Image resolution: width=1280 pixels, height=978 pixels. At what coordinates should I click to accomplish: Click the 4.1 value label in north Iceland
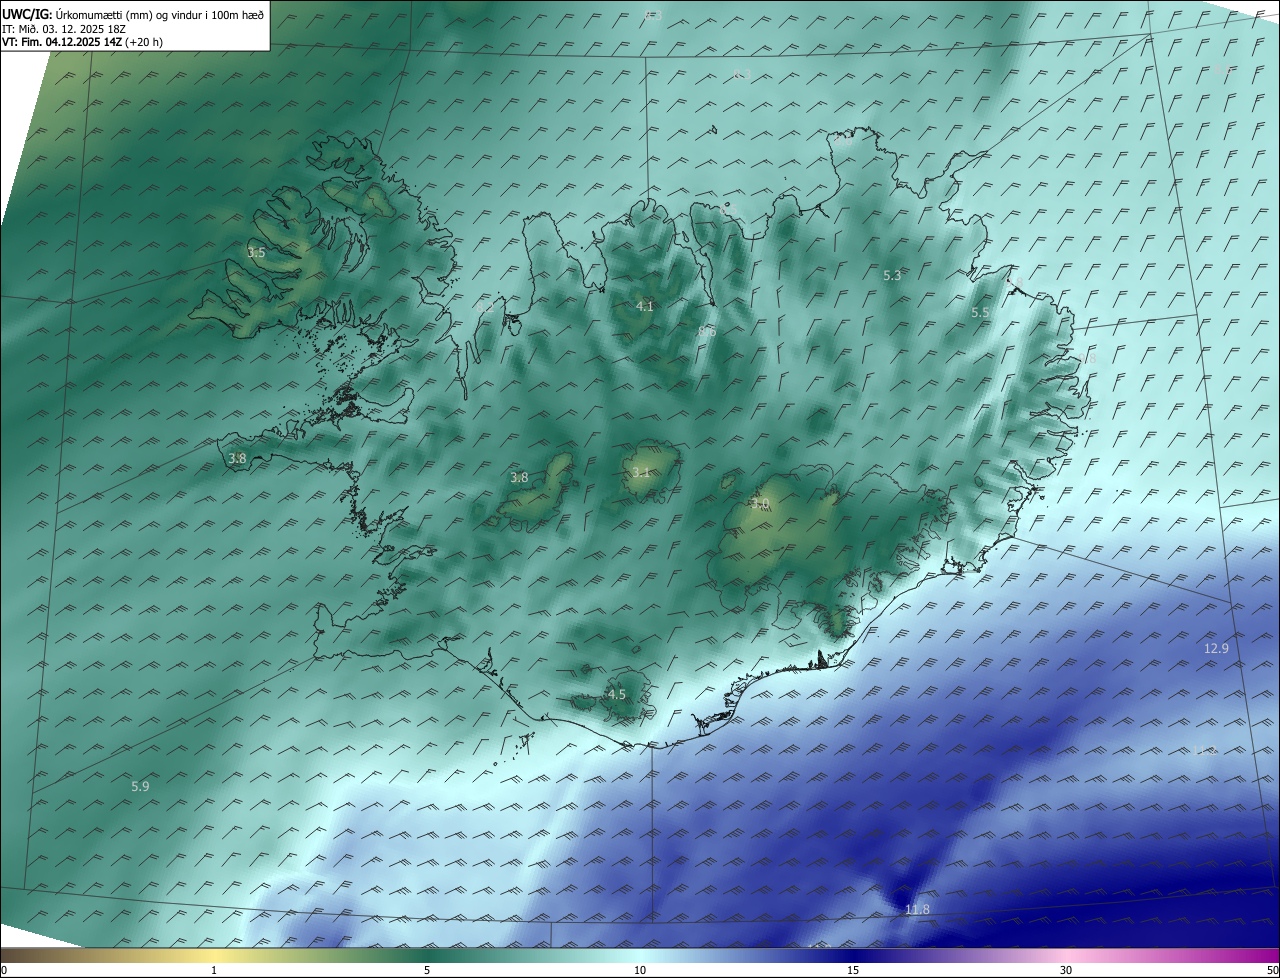pyautogui.click(x=645, y=306)
